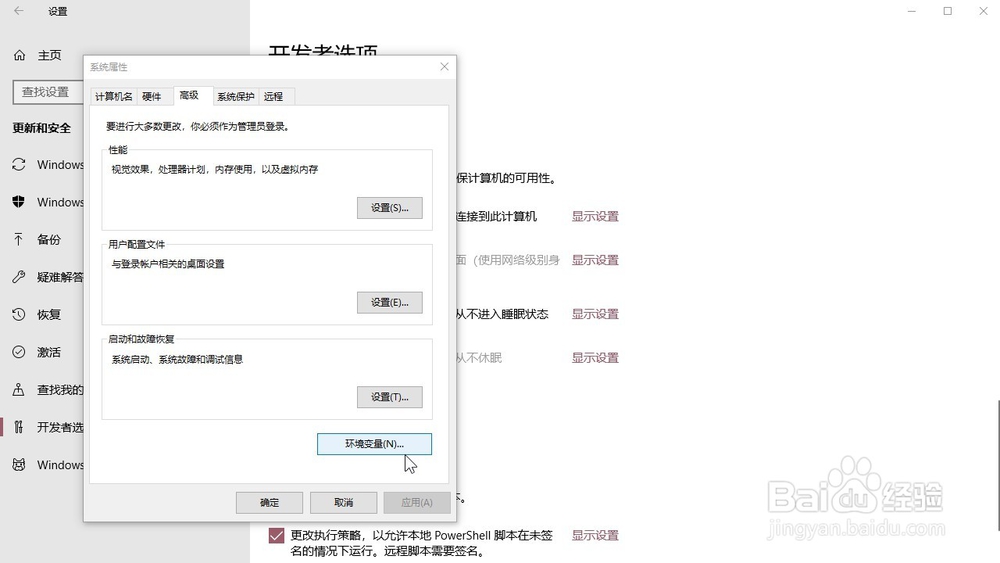
Task: Open the Backup (备份) arrow icon
Action: point(18,240)
